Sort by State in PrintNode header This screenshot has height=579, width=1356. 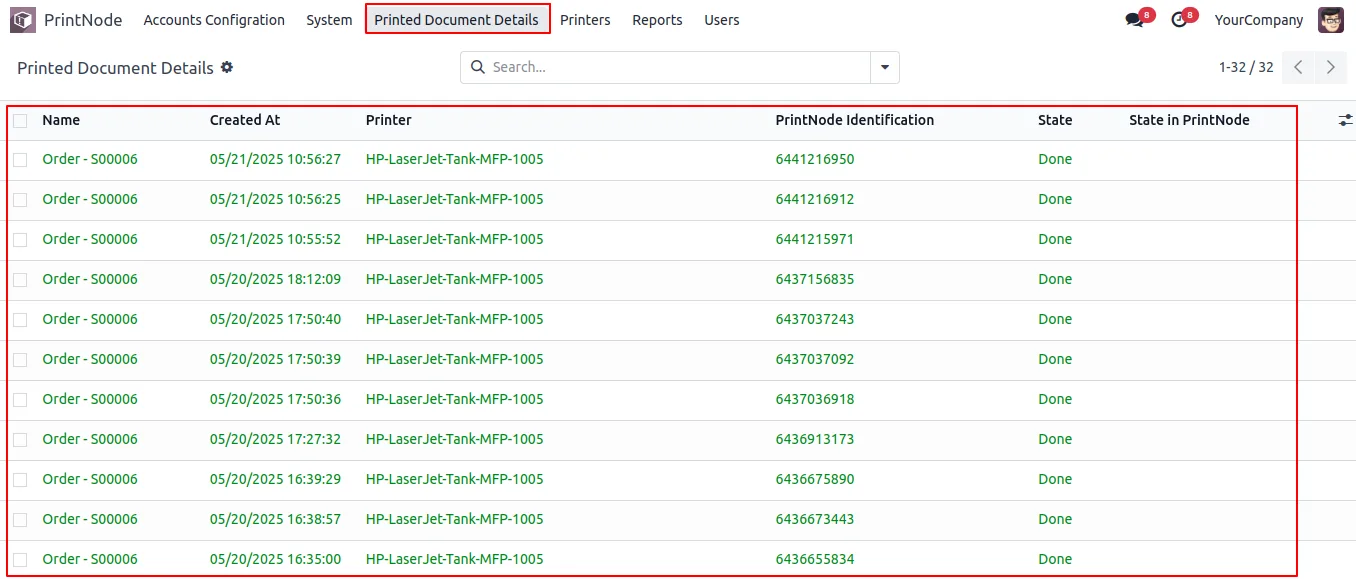click(1189, 120)
